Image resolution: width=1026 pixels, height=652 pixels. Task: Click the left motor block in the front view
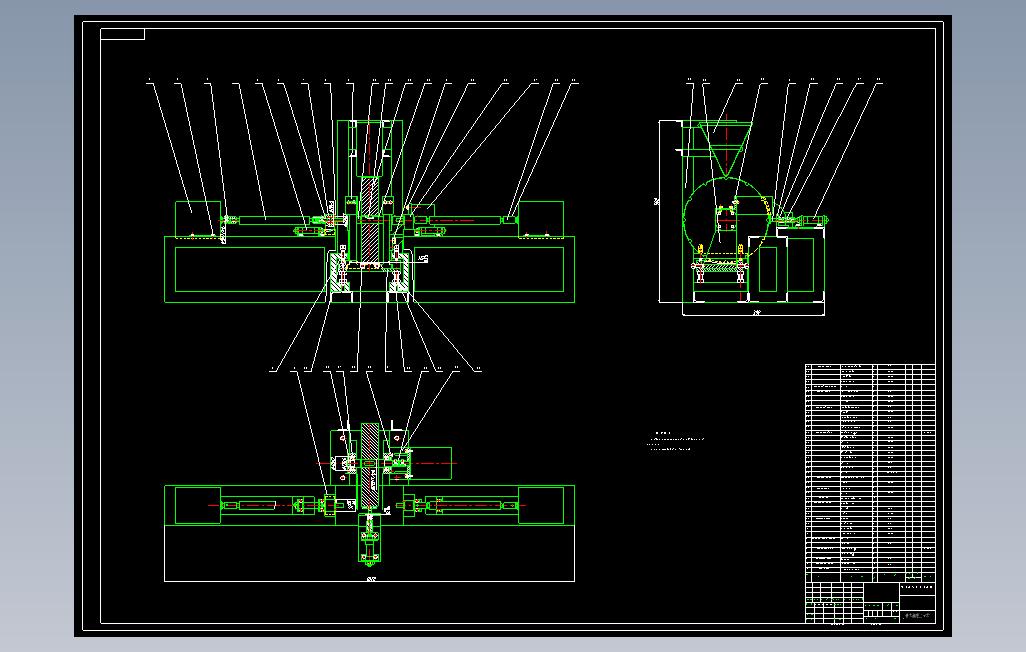pyautogui.click(x=198, y=219)
